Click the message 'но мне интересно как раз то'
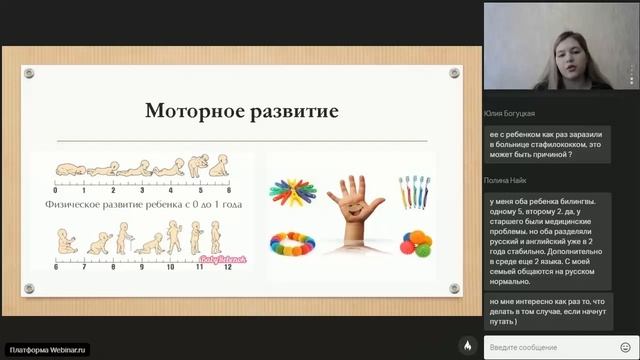 tap(548, 311)
